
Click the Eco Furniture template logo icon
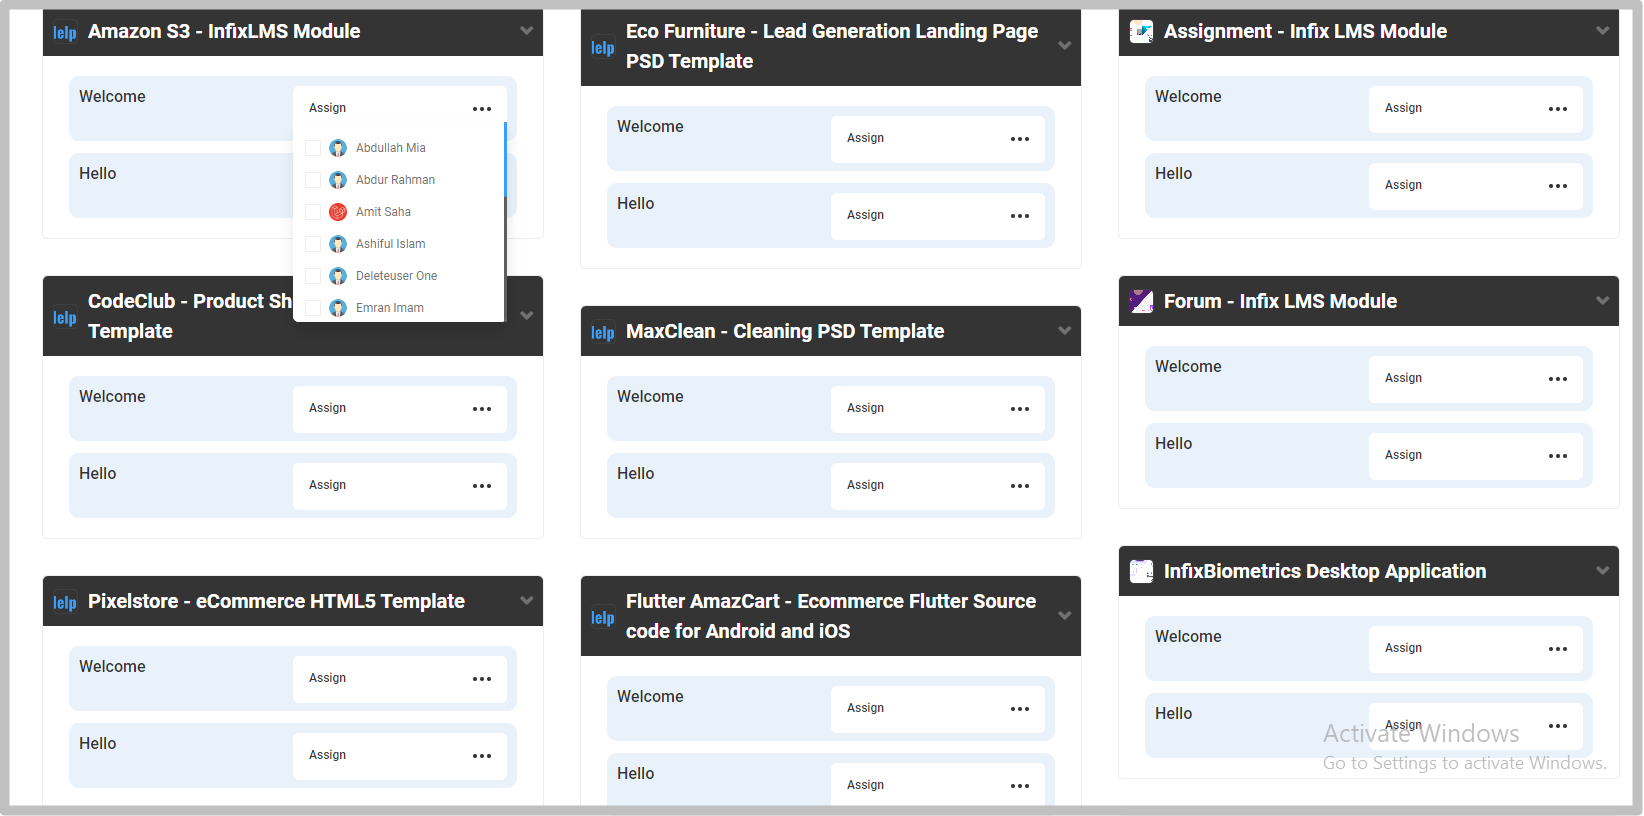coord(603,47)
